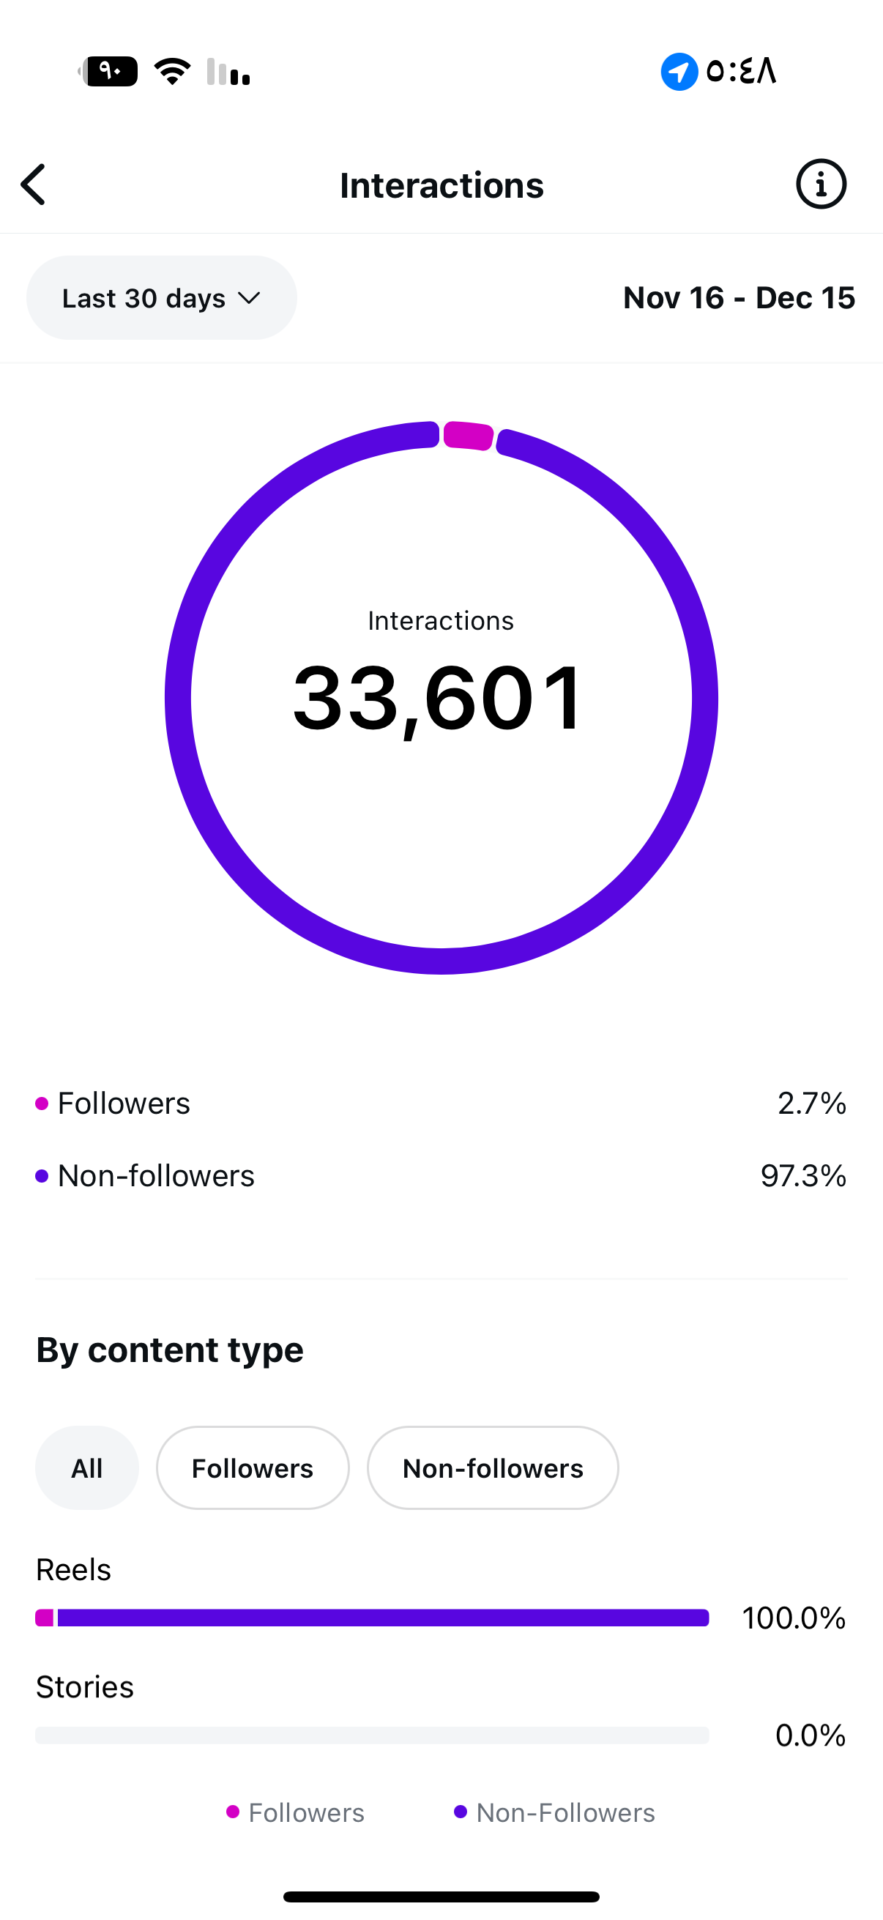Tap the Non-followers 97.3% row
Viewport: 883px width, 1920px height.
(x=440, y=1176)
